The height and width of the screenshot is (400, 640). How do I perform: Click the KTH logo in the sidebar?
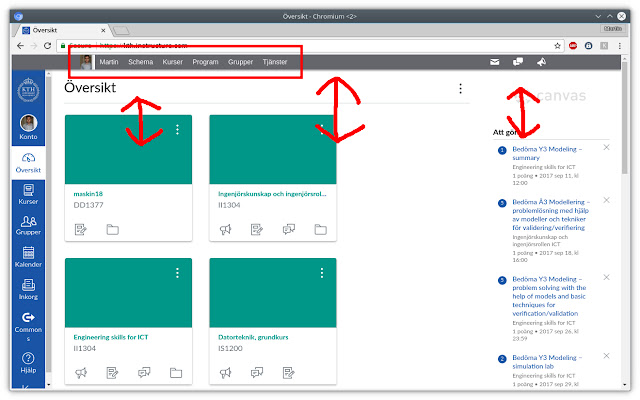[x=28, y=90]
